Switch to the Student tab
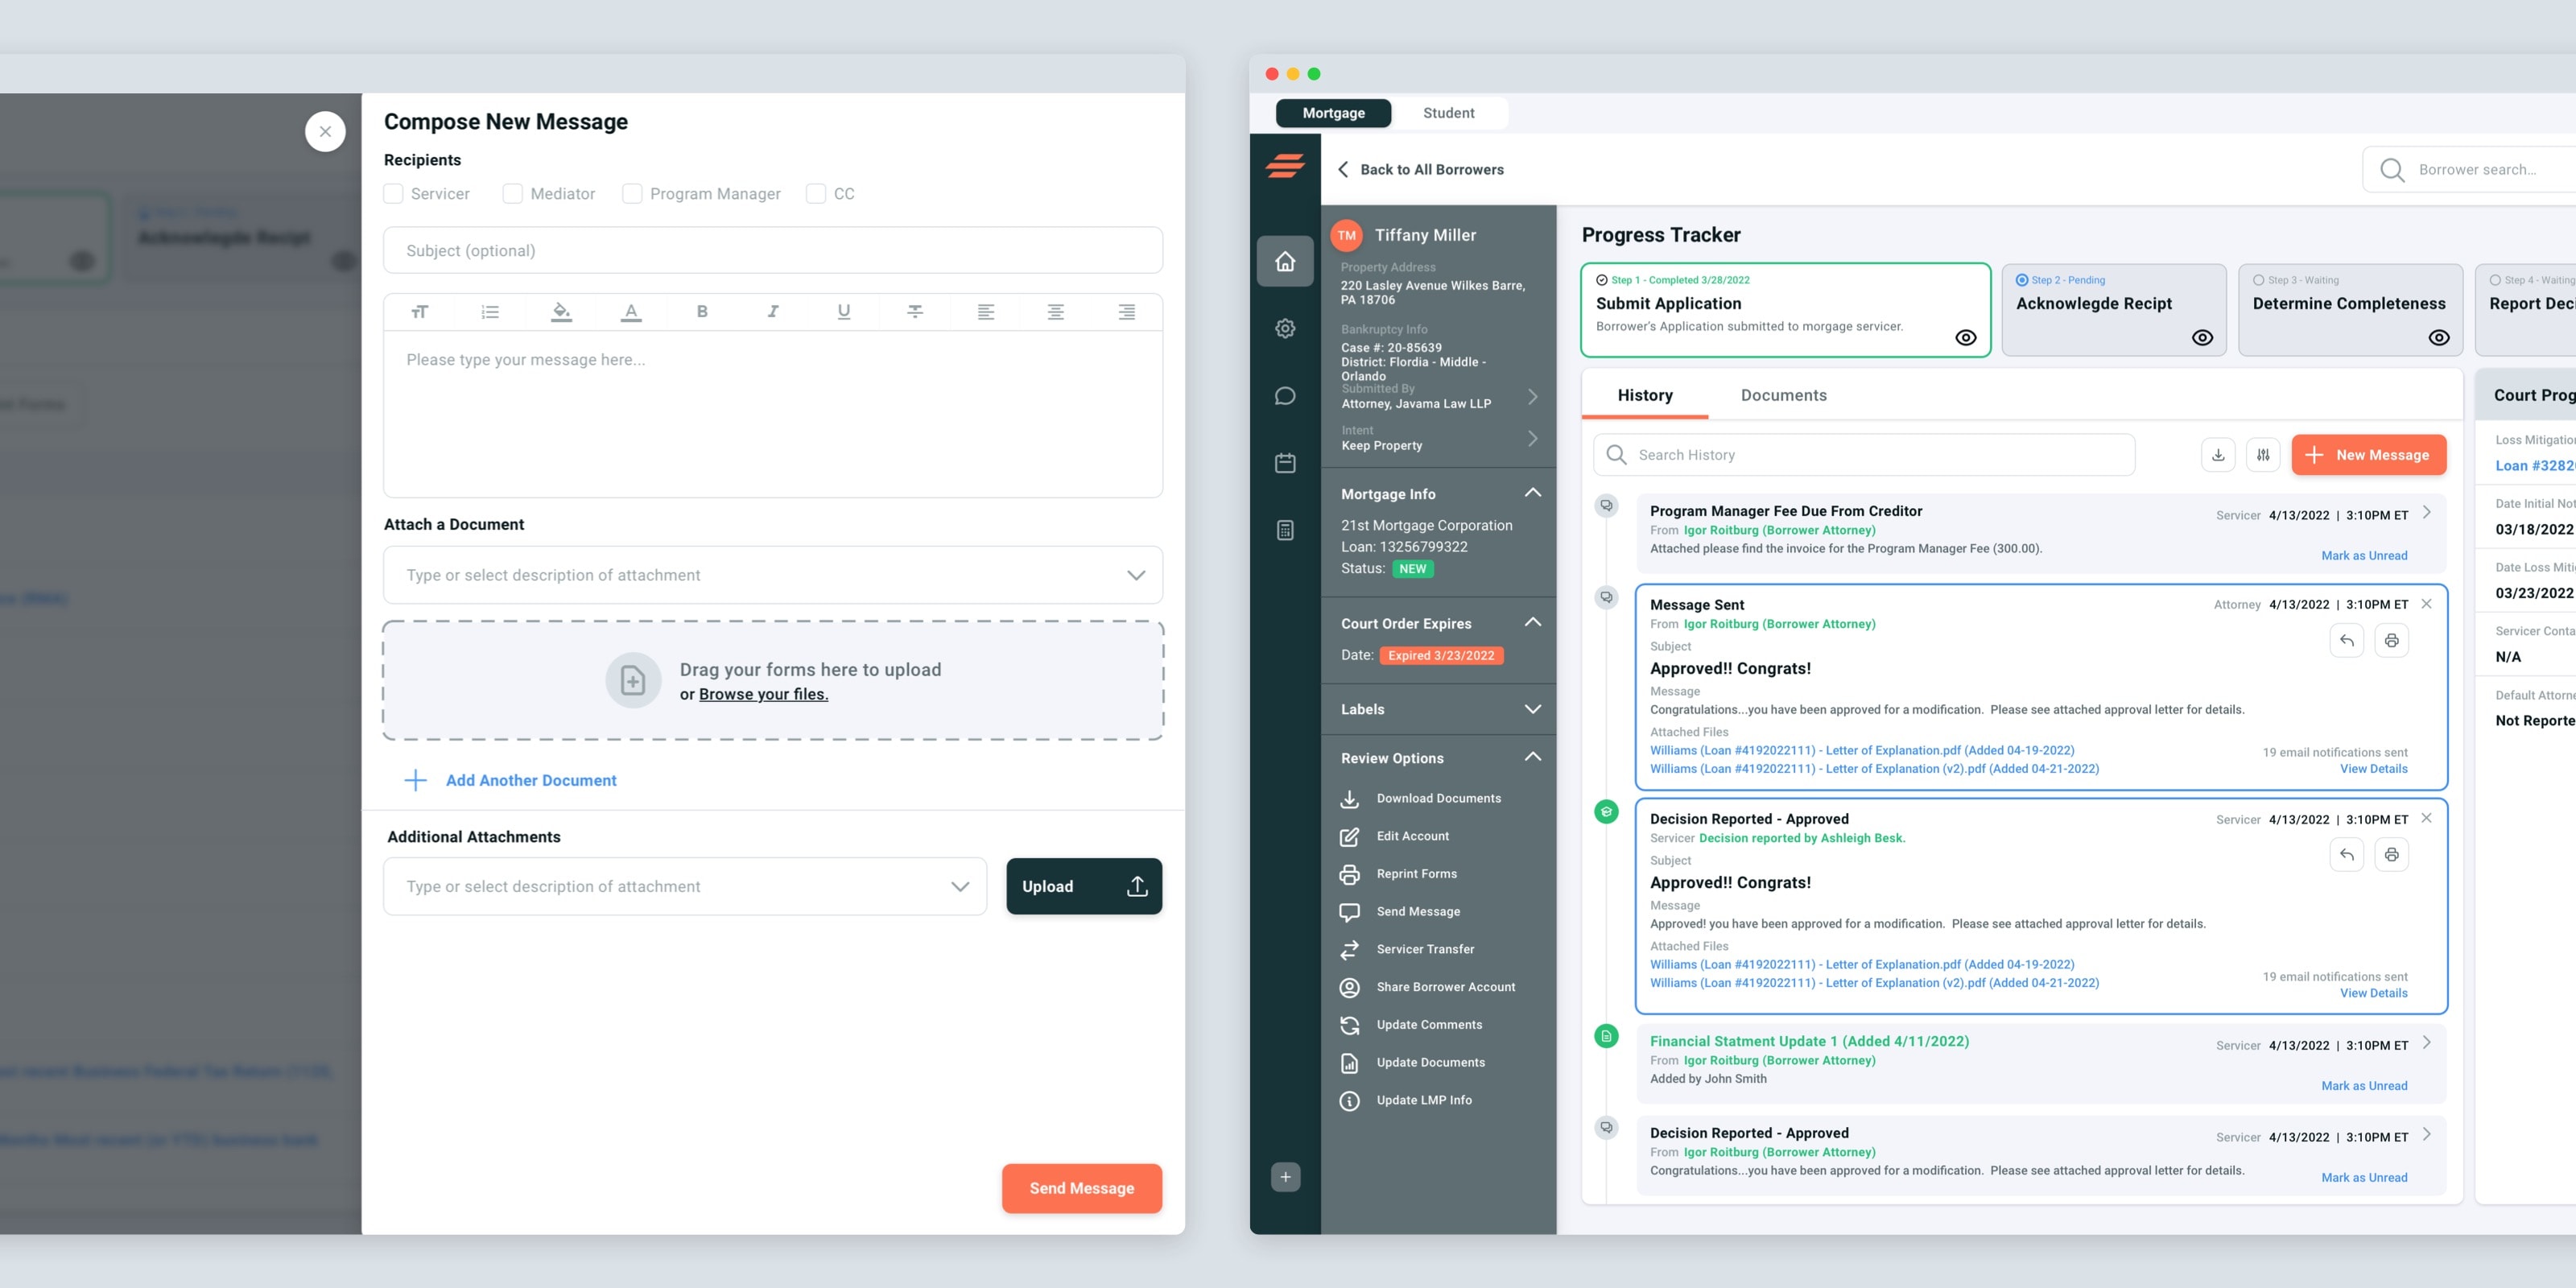 pos(1449,113)
